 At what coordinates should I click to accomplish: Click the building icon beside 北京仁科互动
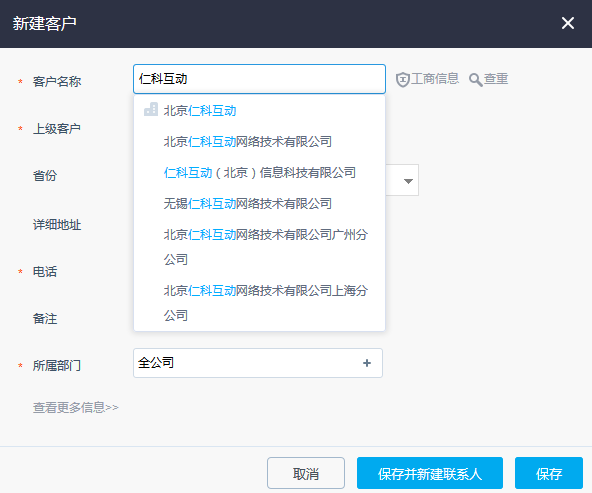(x=151, y=109)
